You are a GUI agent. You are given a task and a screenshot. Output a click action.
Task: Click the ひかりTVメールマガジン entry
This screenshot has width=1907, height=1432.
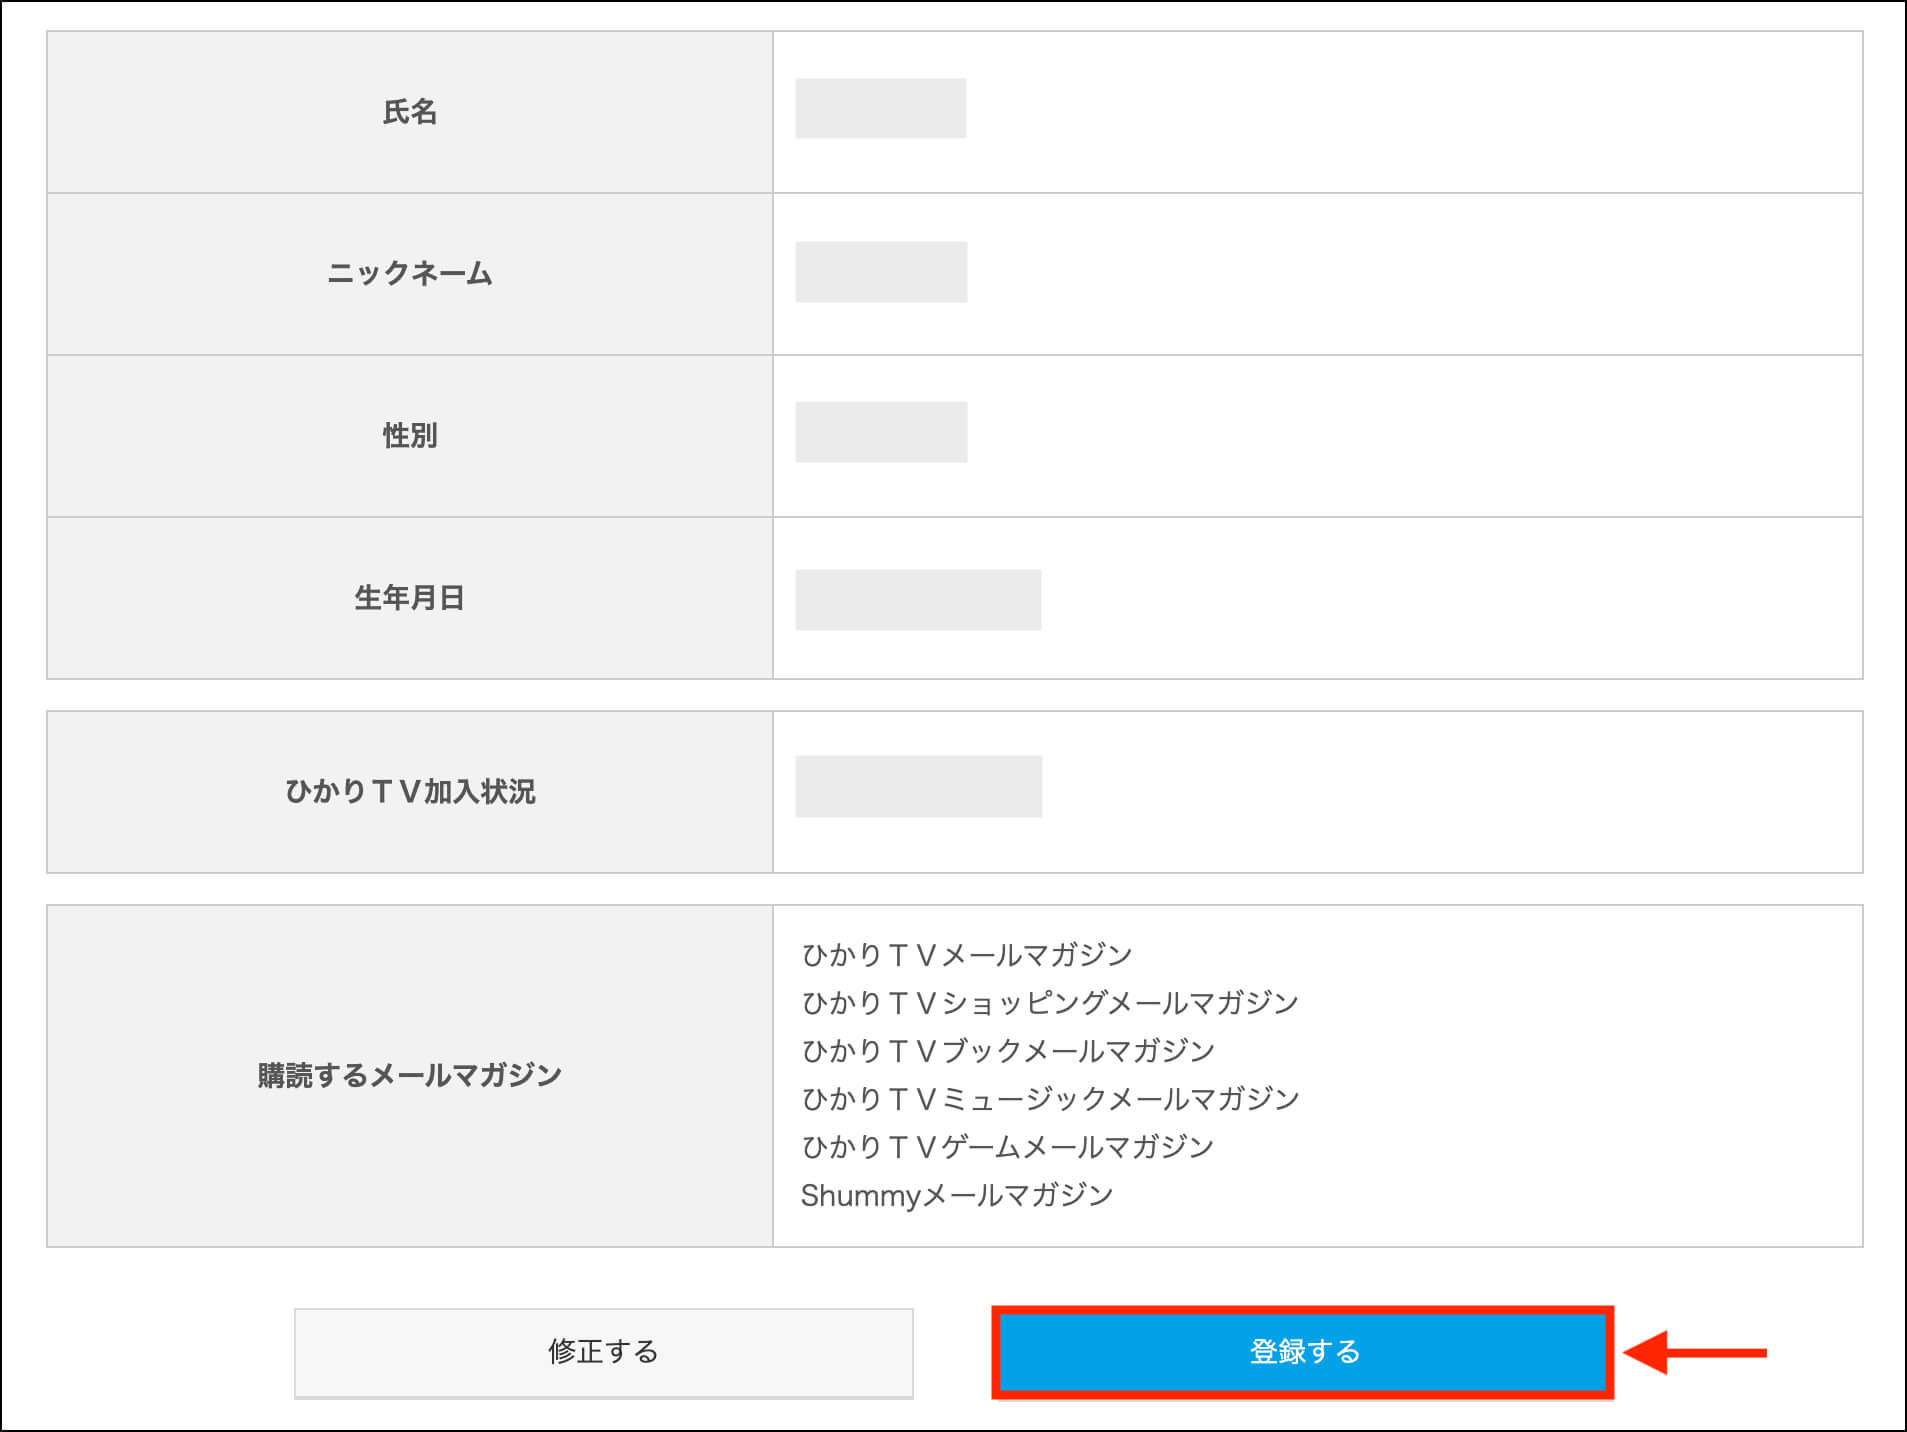tap(966, 955)
